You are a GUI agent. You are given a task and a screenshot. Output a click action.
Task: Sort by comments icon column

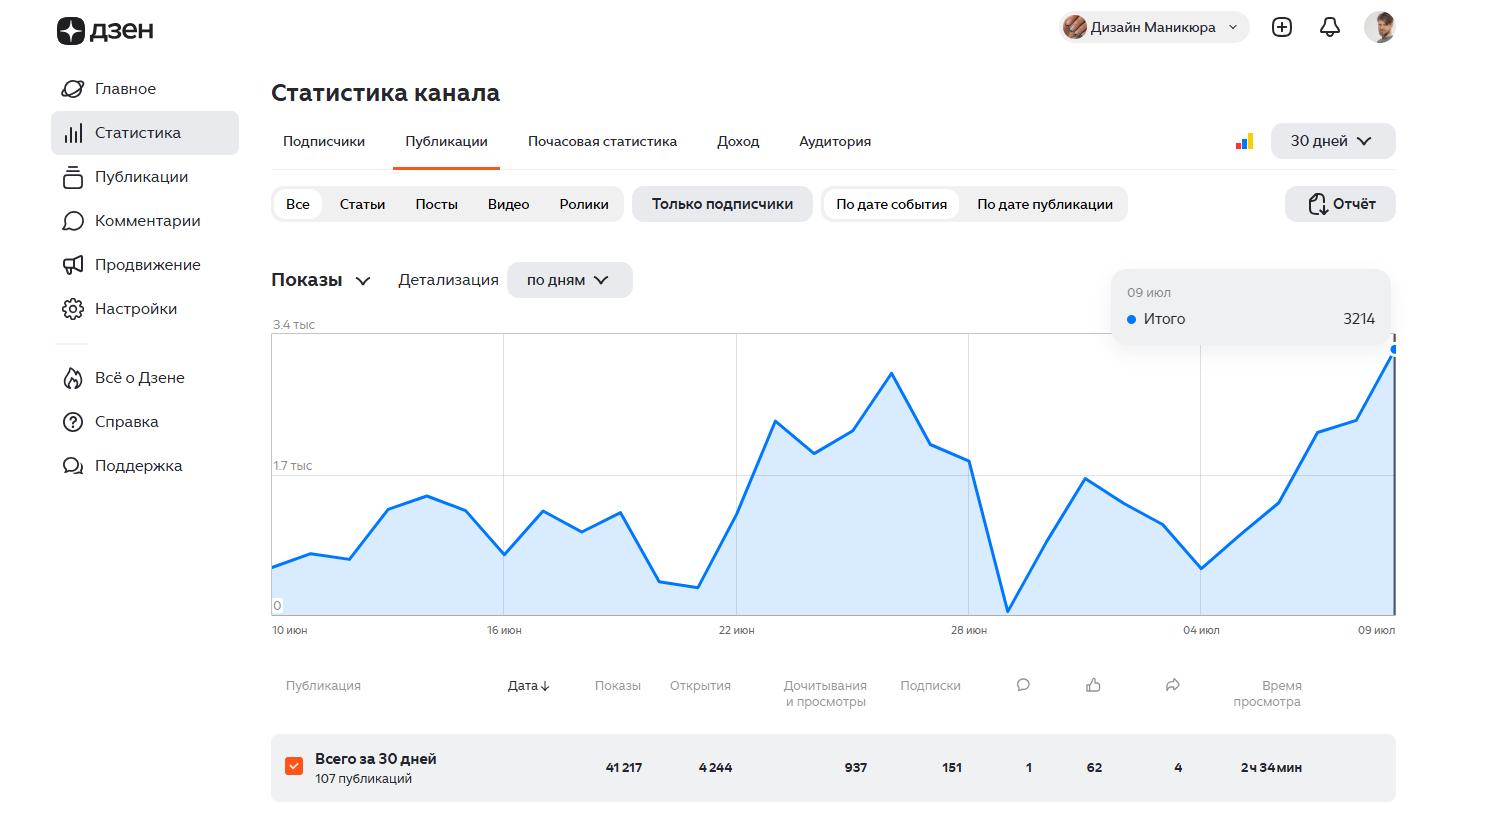point(1023,685)
